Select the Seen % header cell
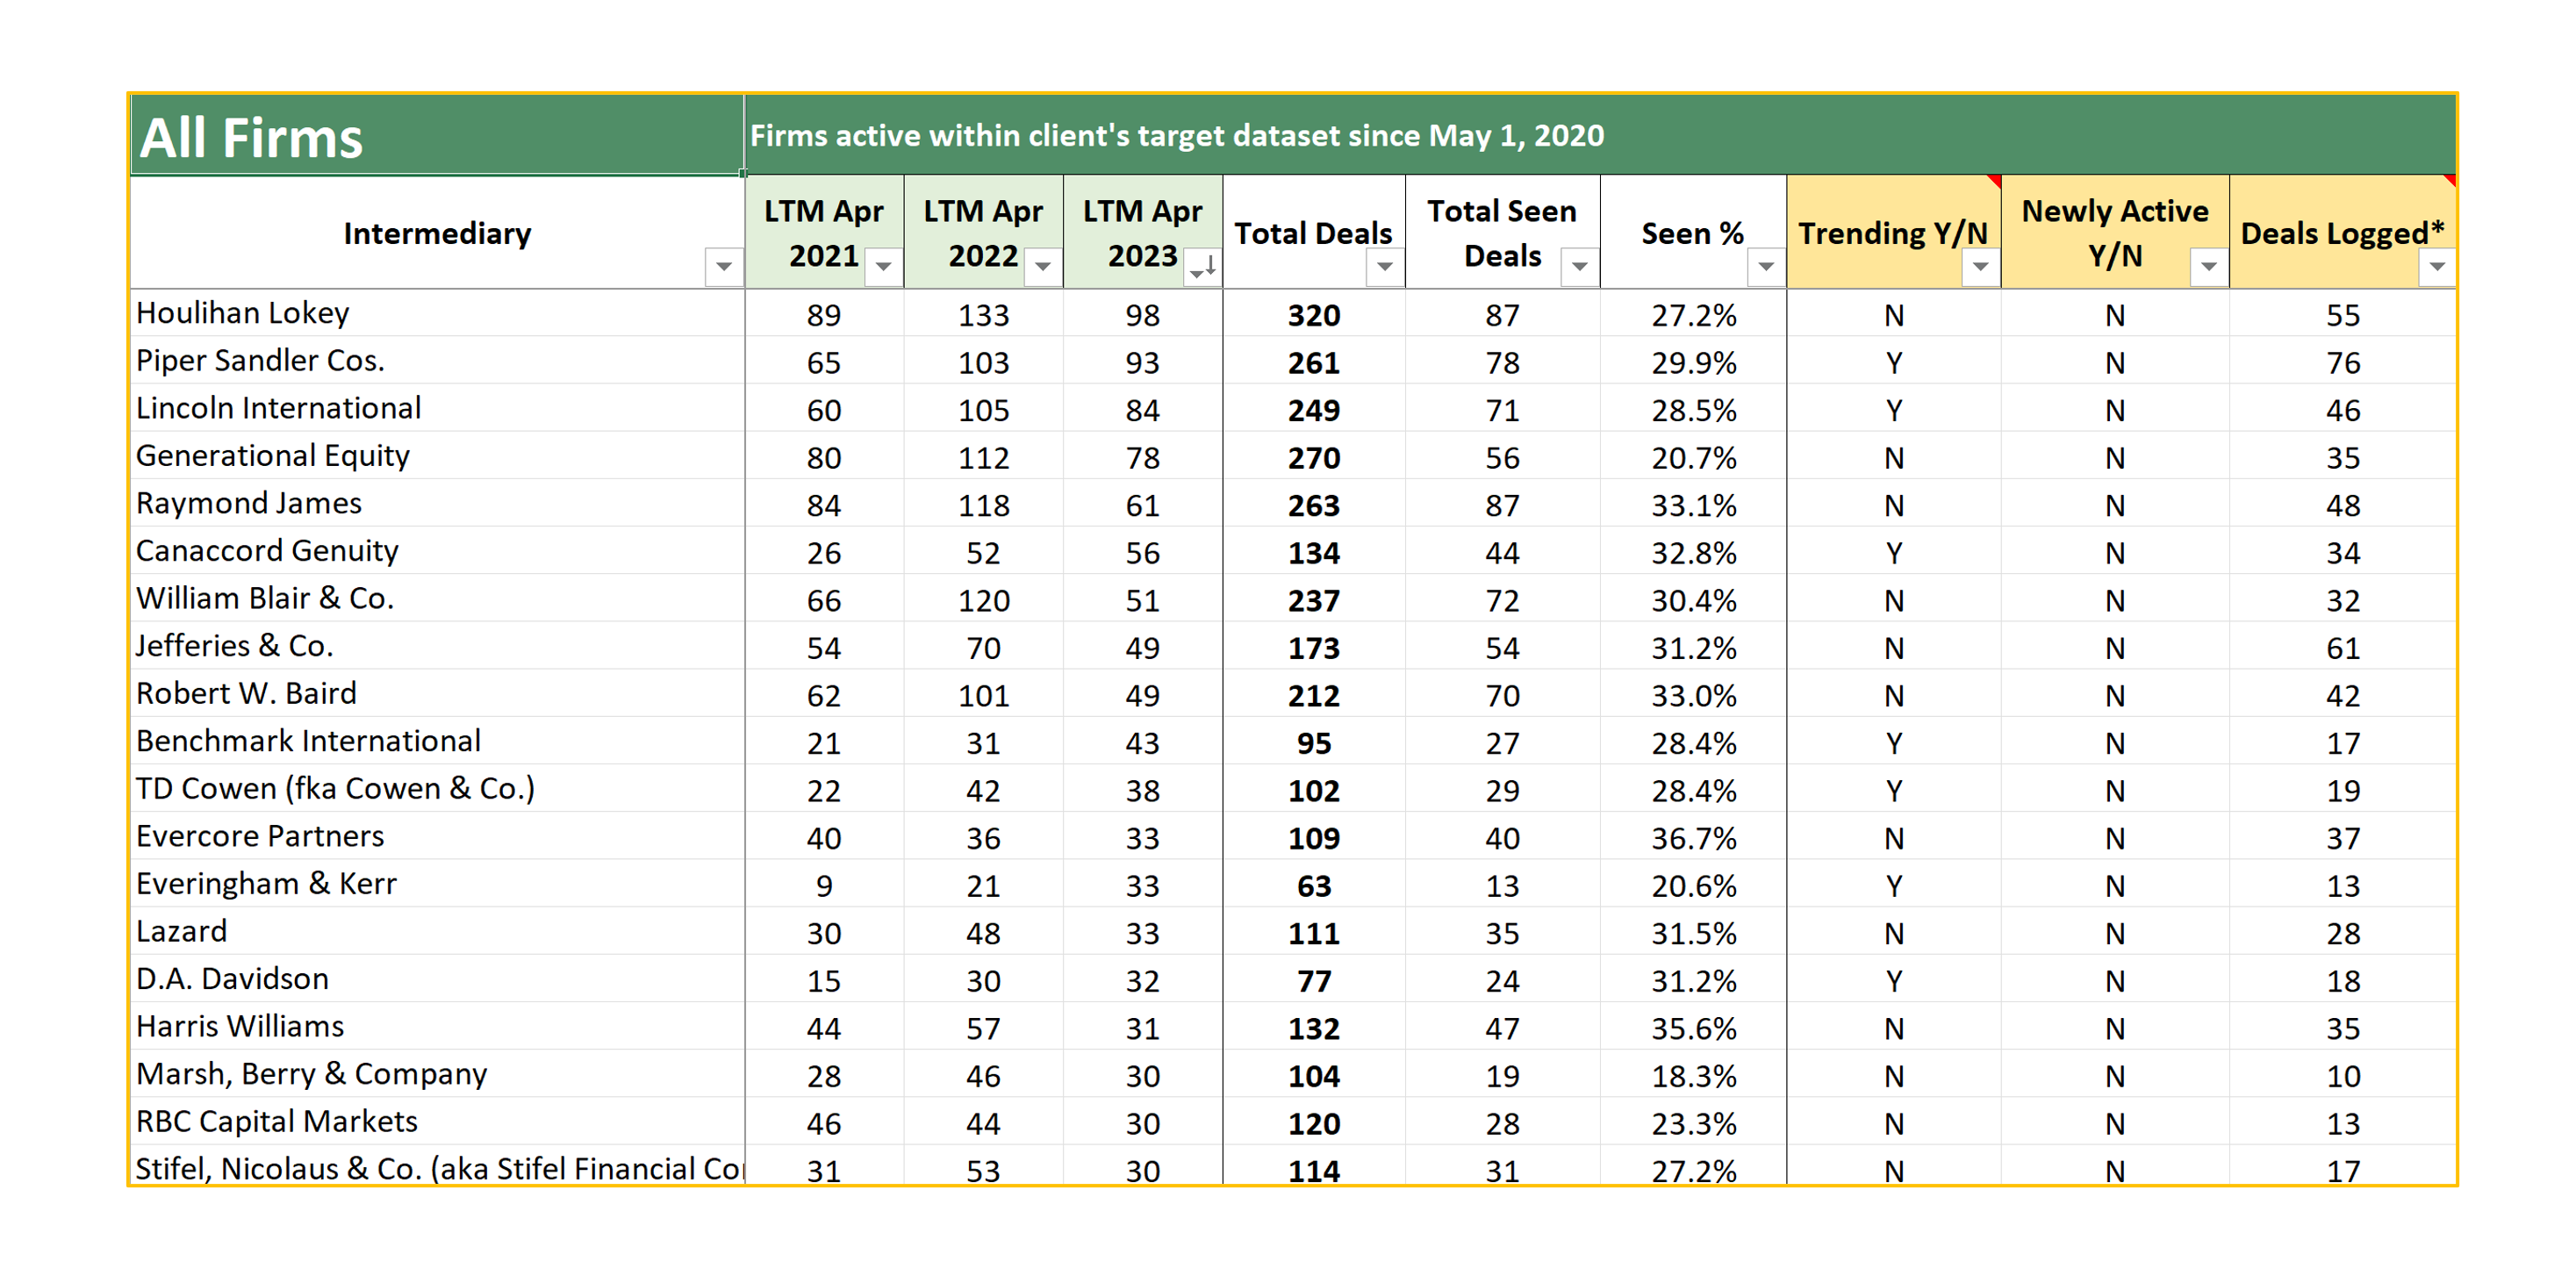Image resolution: width=2576 pixels, height=1283 pixels. 1692,233
